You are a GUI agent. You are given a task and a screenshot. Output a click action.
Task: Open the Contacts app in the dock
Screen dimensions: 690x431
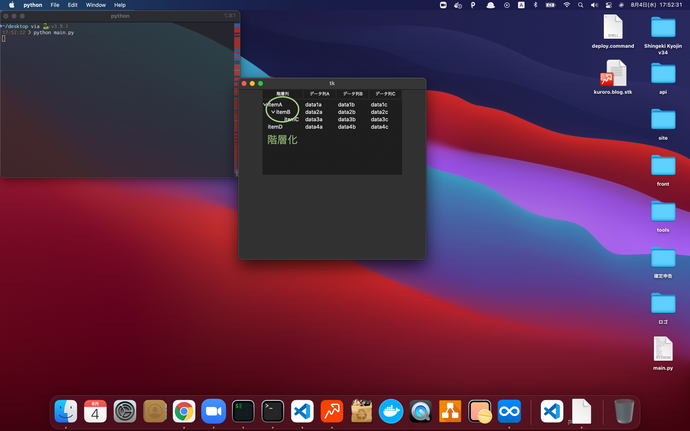[155, 411]
